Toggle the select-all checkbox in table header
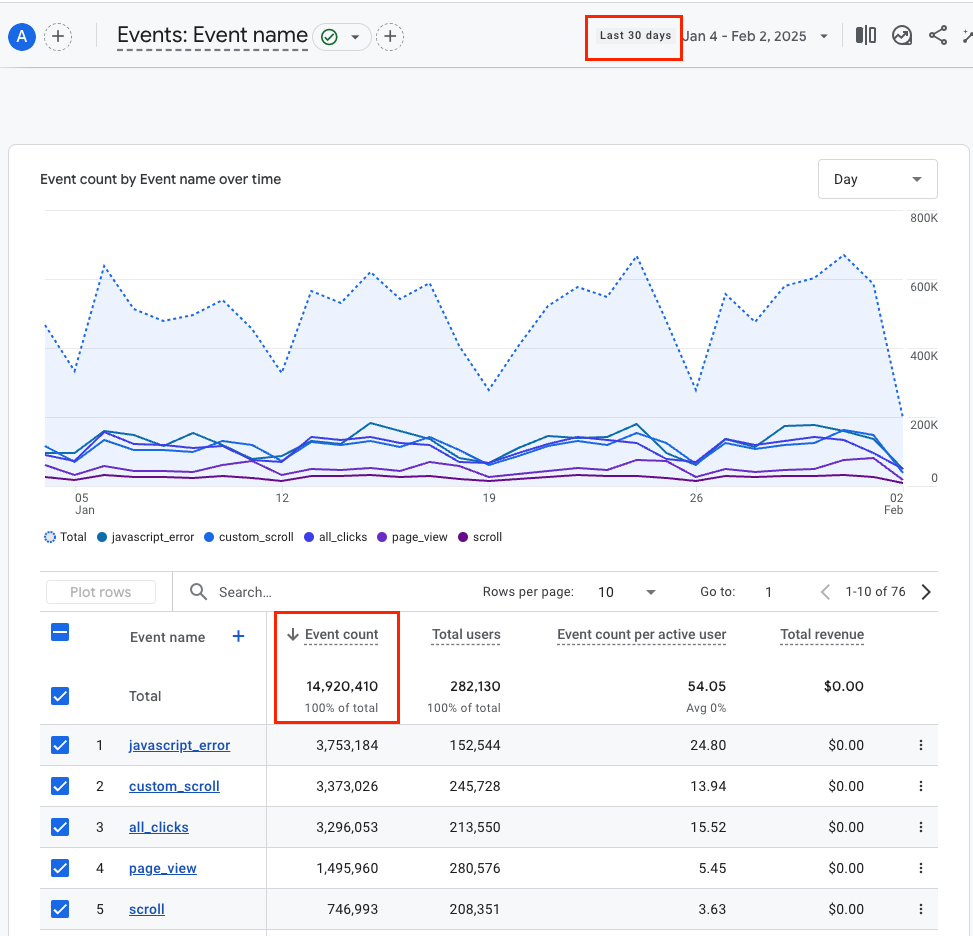The width and height of the screenshot is (973, 936). pyautogui.click(x=60, y=632)
